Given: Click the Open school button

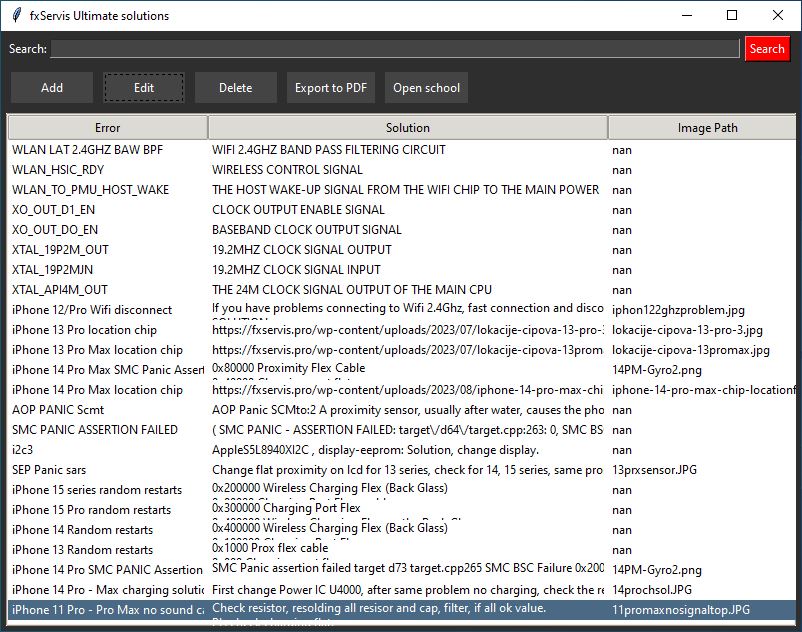Looking at the screenshot, I should coord(427,87).
